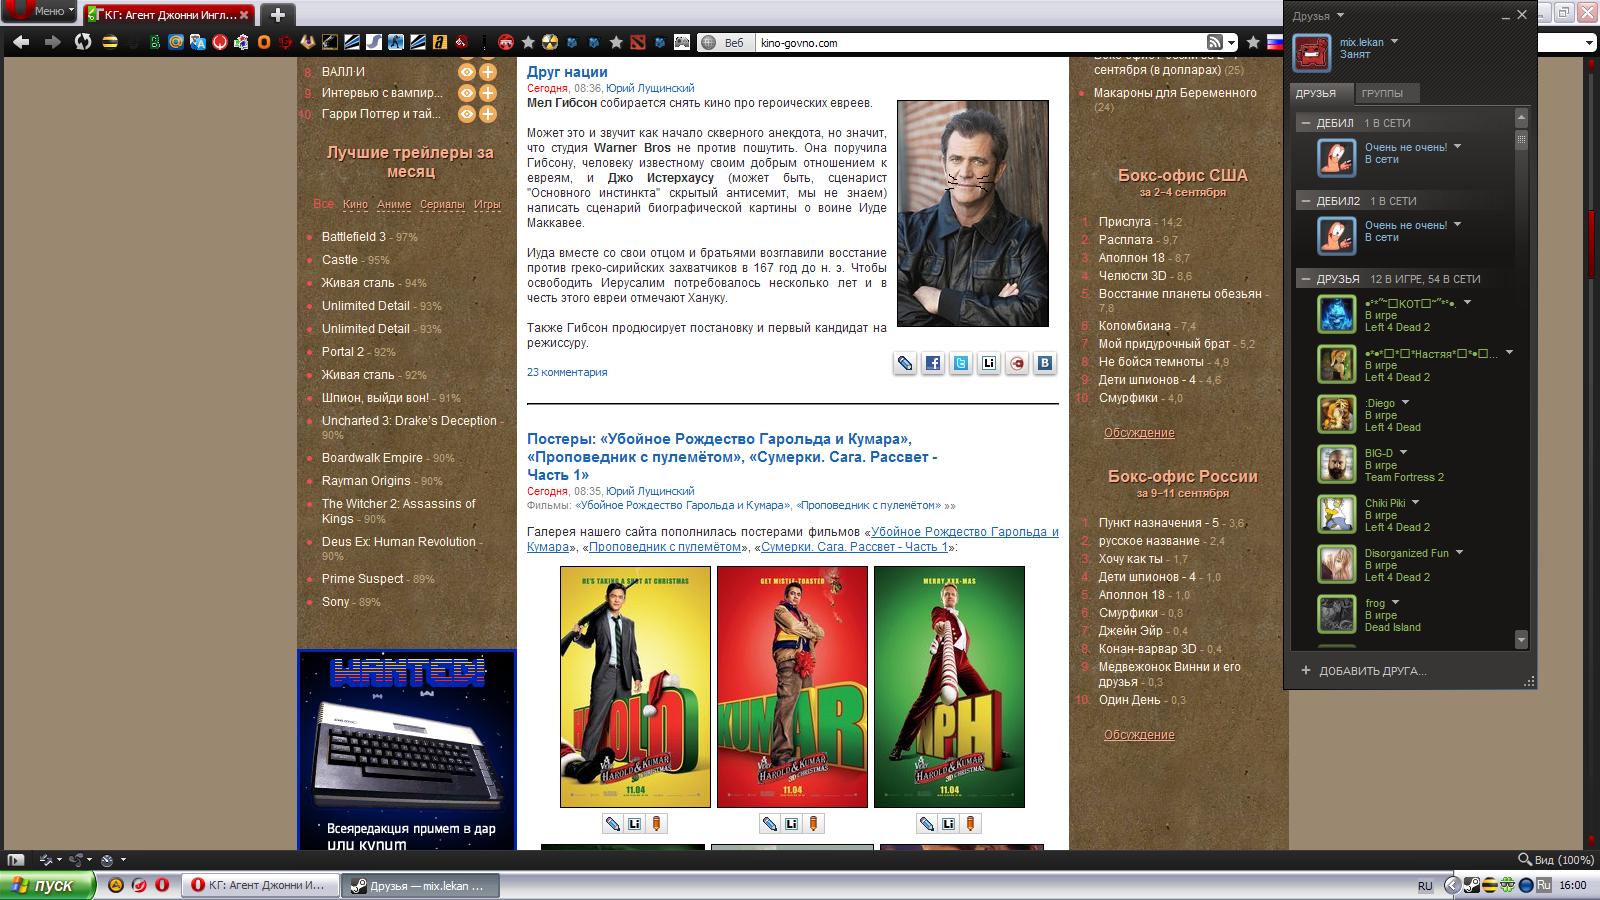1600x900 pixels.
Task: Click plus button beside Интервью с вампир
Action: coord(488,93)
